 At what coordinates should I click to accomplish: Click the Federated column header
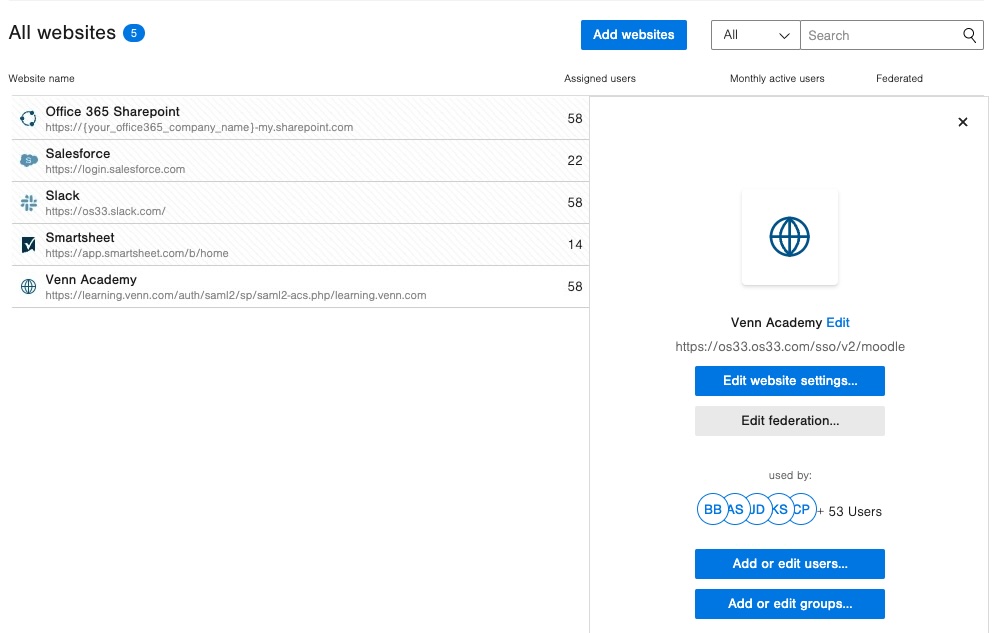(x=899, y=79)
